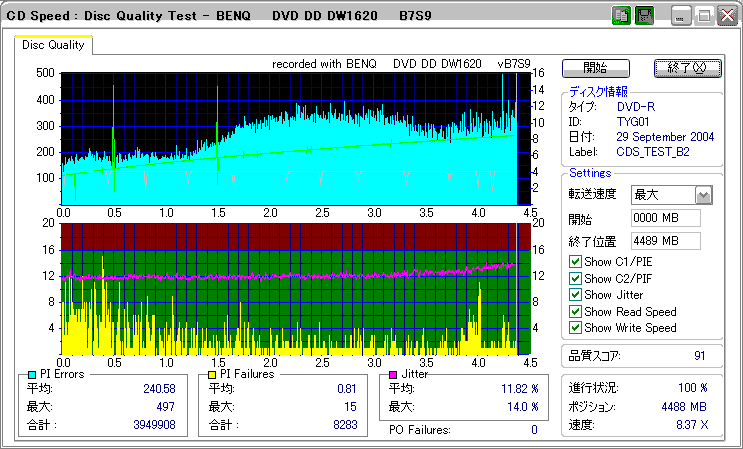
Task: Click the 終了位置 field showing 4489 MB
Action: tap(665, 240)
